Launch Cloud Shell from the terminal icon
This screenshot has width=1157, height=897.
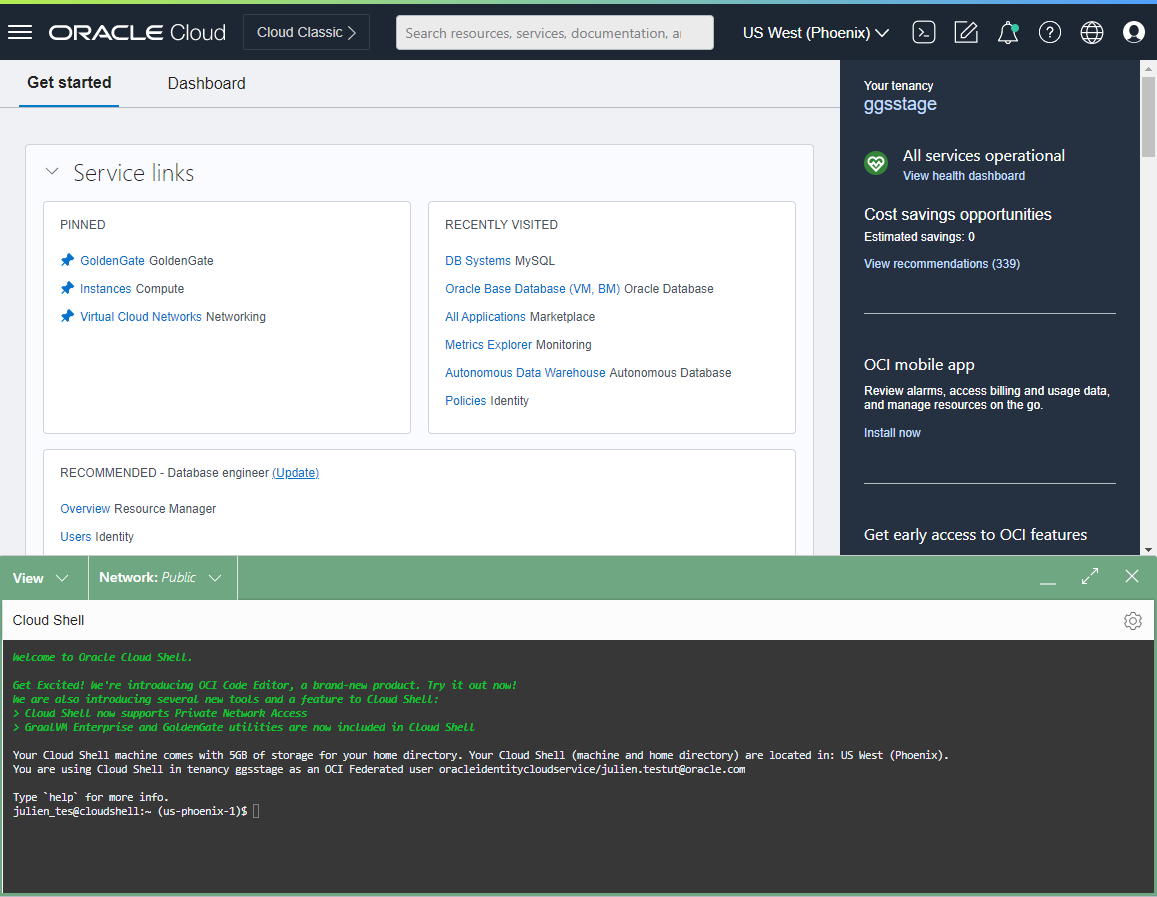pos(924,31)
